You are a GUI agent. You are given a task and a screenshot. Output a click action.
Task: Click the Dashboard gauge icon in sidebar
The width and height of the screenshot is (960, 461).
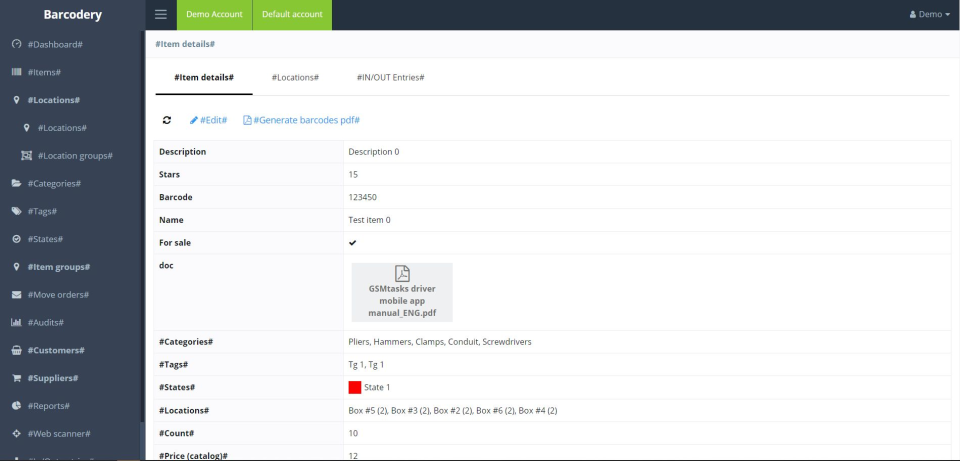click(x=17, y=44)
